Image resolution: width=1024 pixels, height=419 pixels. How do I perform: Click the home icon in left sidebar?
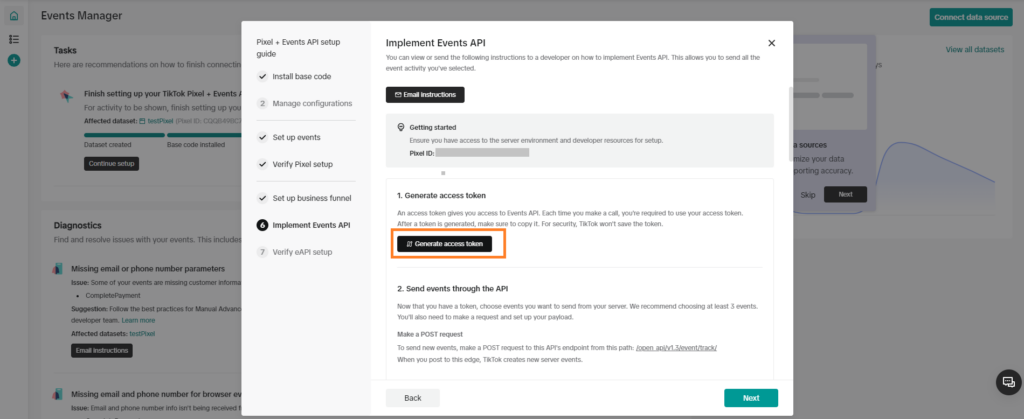click(x=13, y=16)
